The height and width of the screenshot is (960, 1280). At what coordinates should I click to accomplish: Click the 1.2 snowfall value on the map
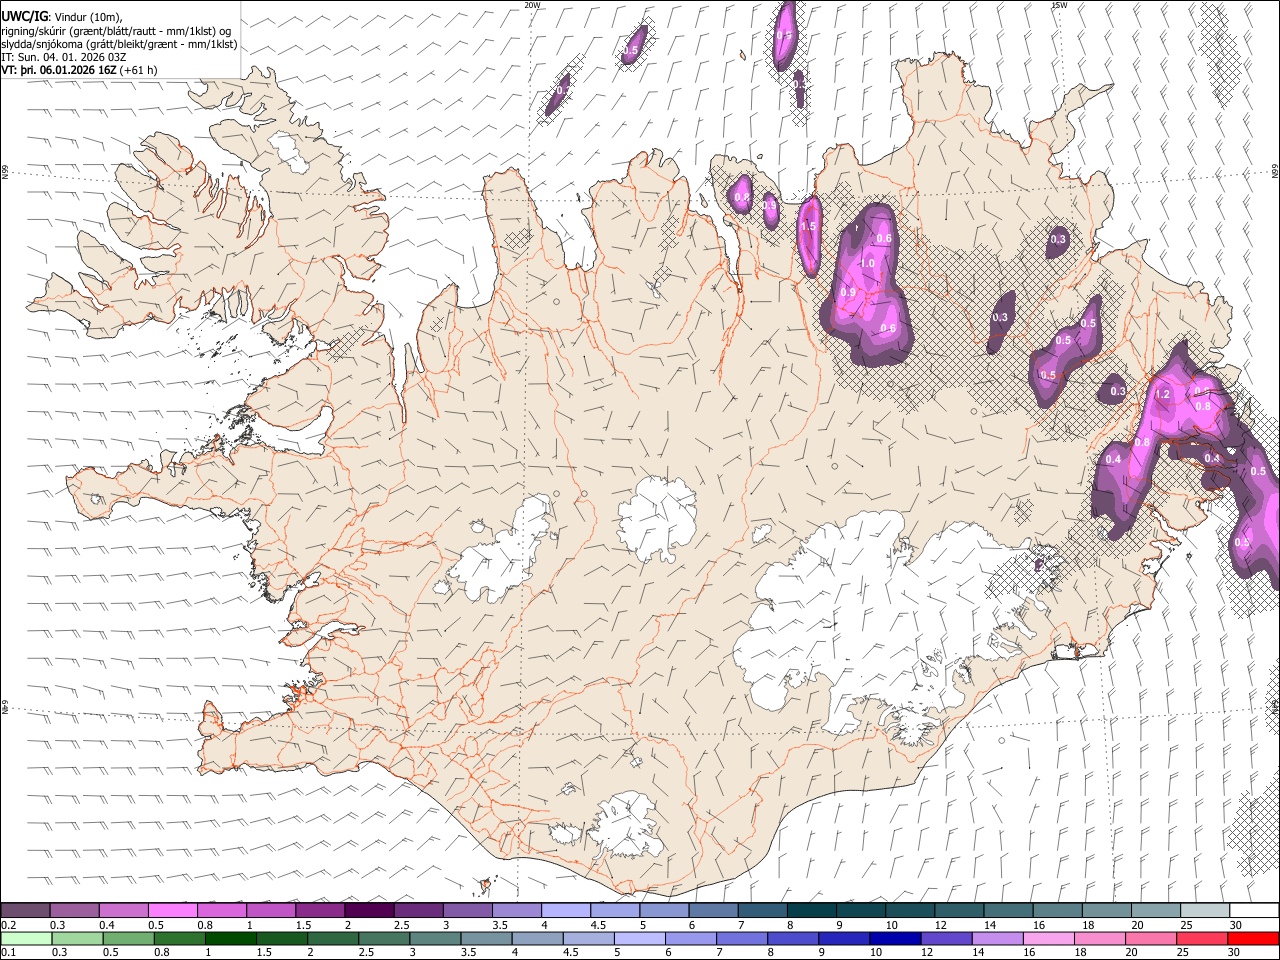click(1163, 394)
